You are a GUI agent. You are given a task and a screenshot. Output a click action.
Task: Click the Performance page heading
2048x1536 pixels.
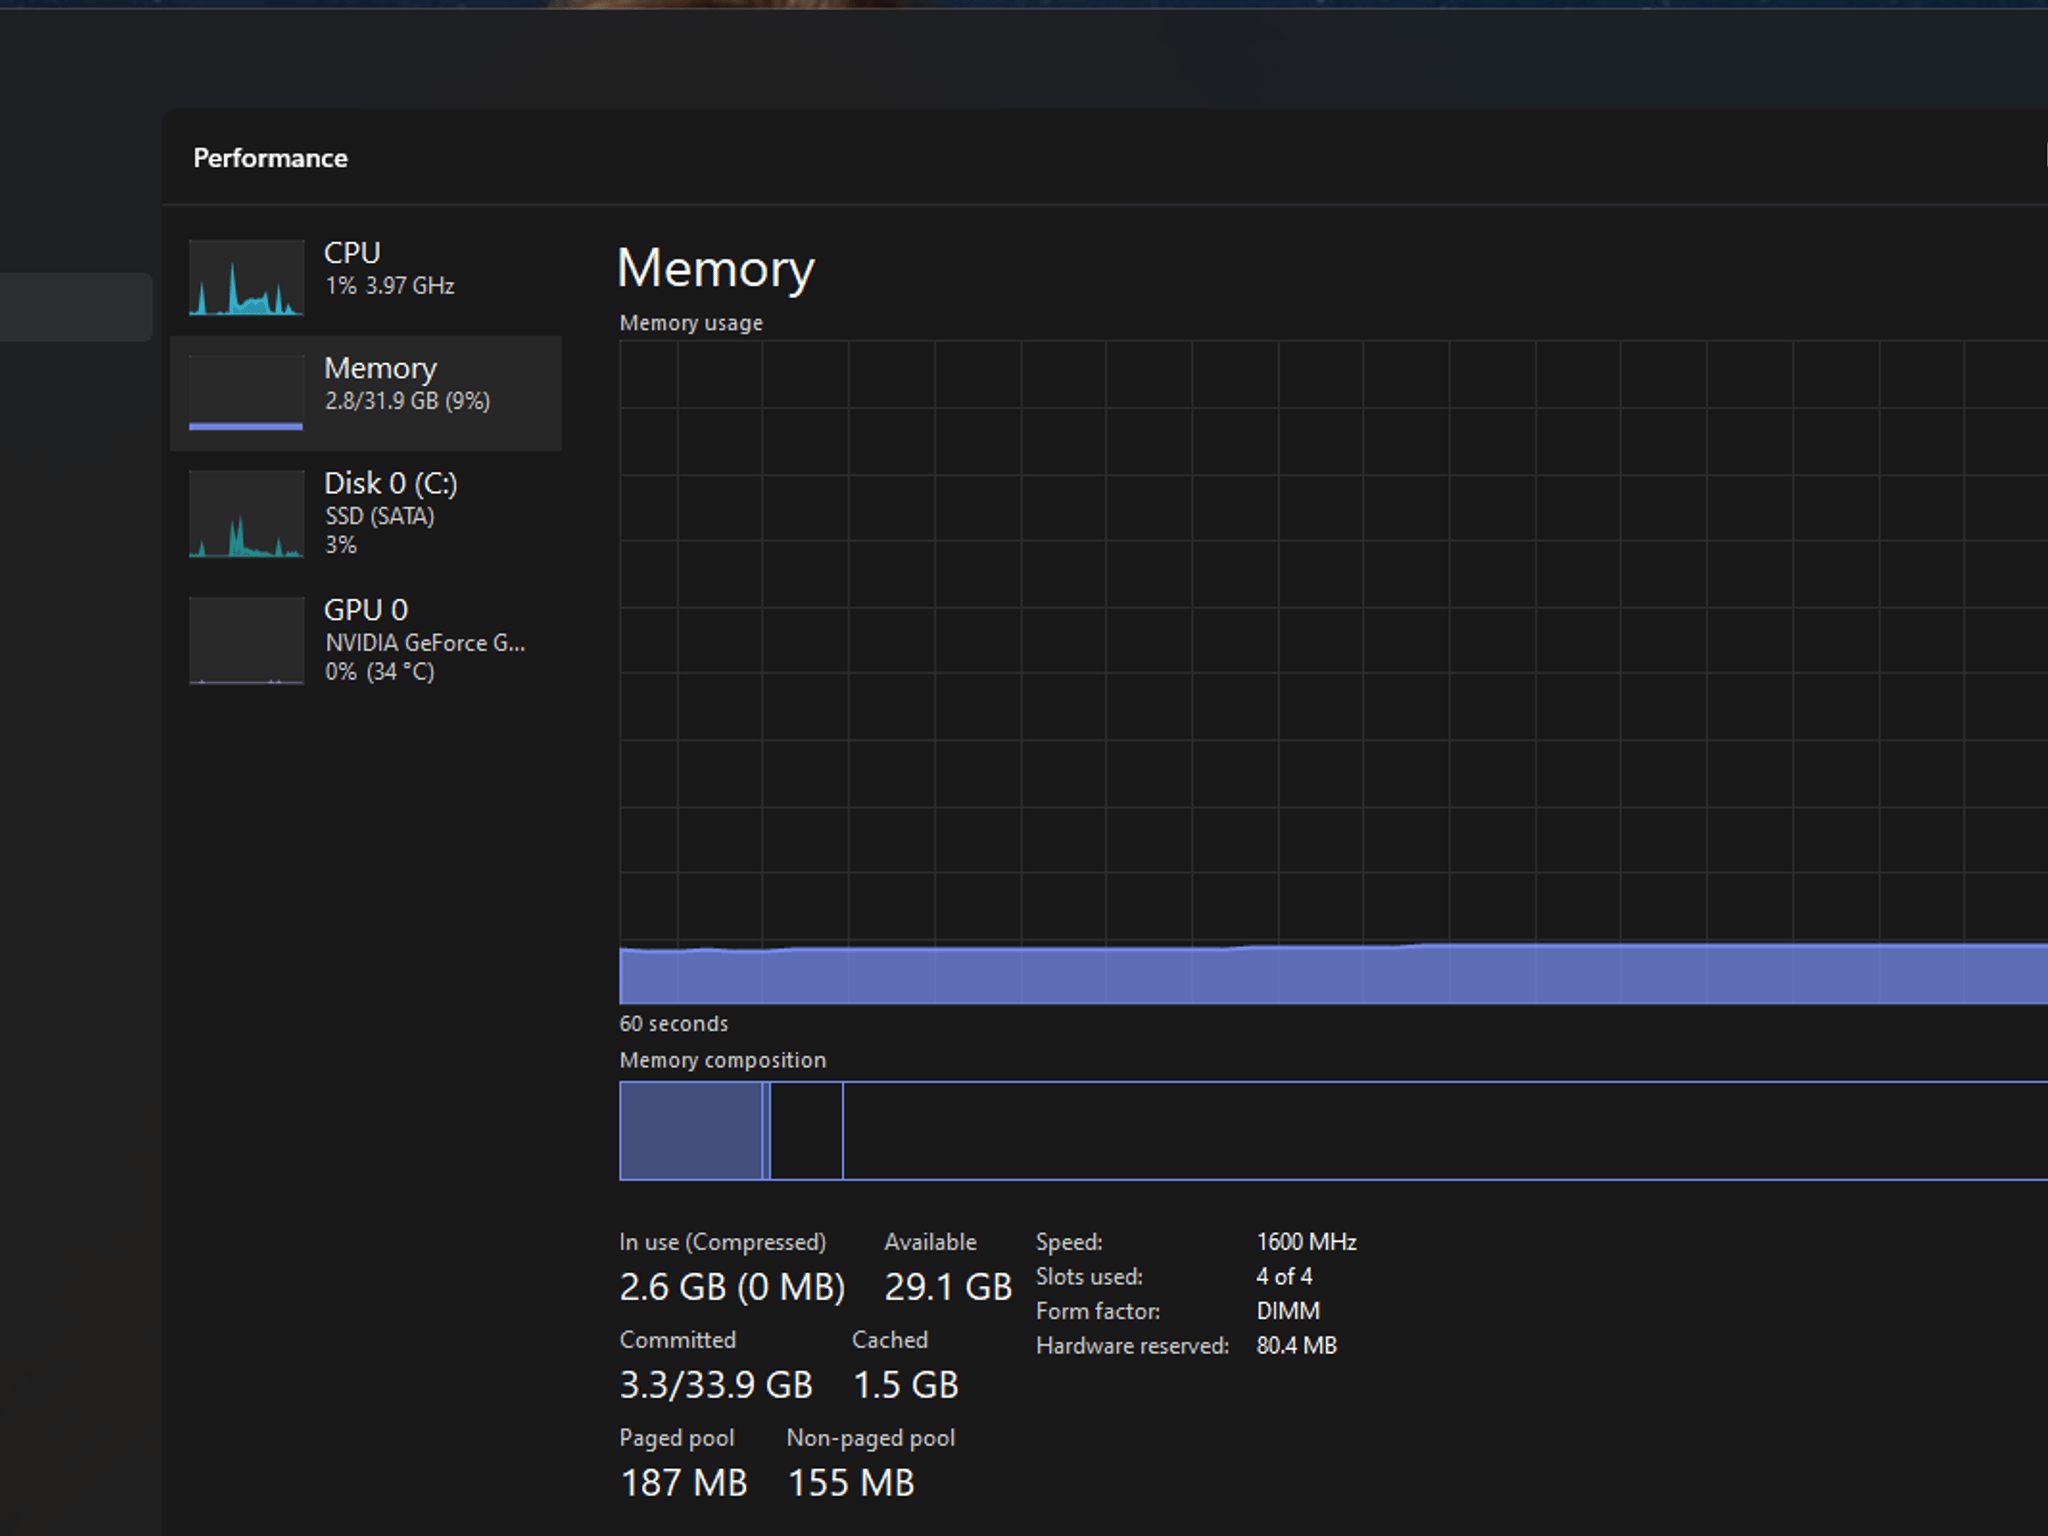pos(270,158)
